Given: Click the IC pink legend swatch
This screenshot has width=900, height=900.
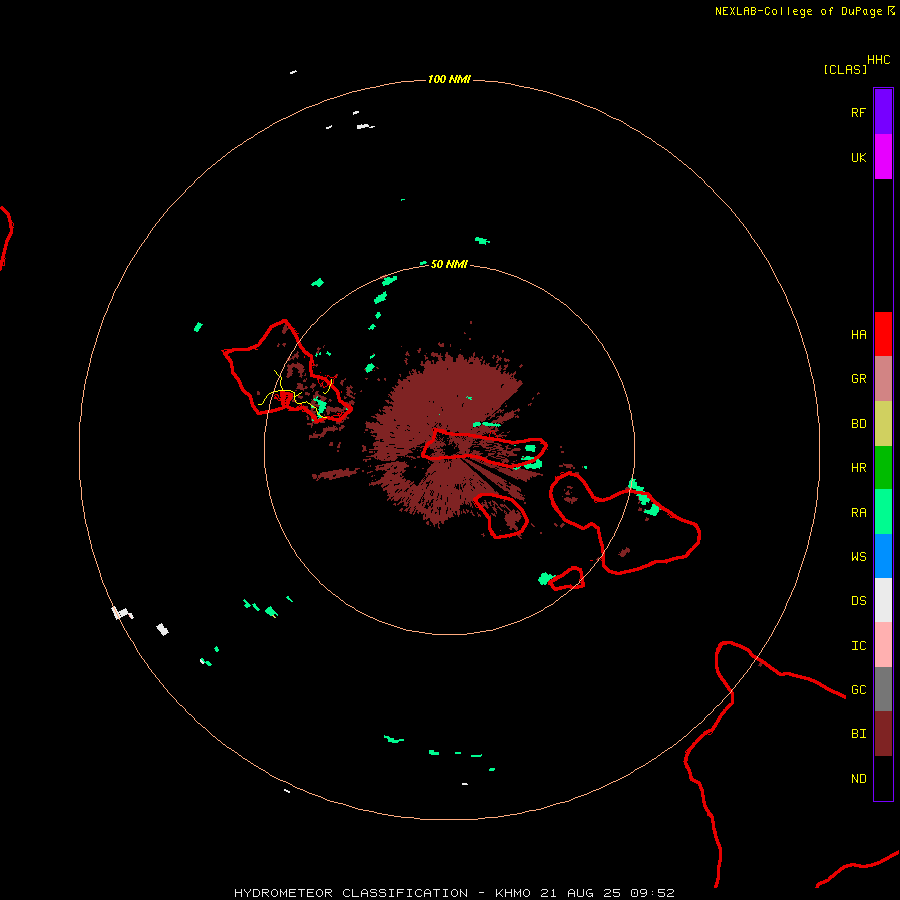Looking at the screenshot, I should [883, 645].
